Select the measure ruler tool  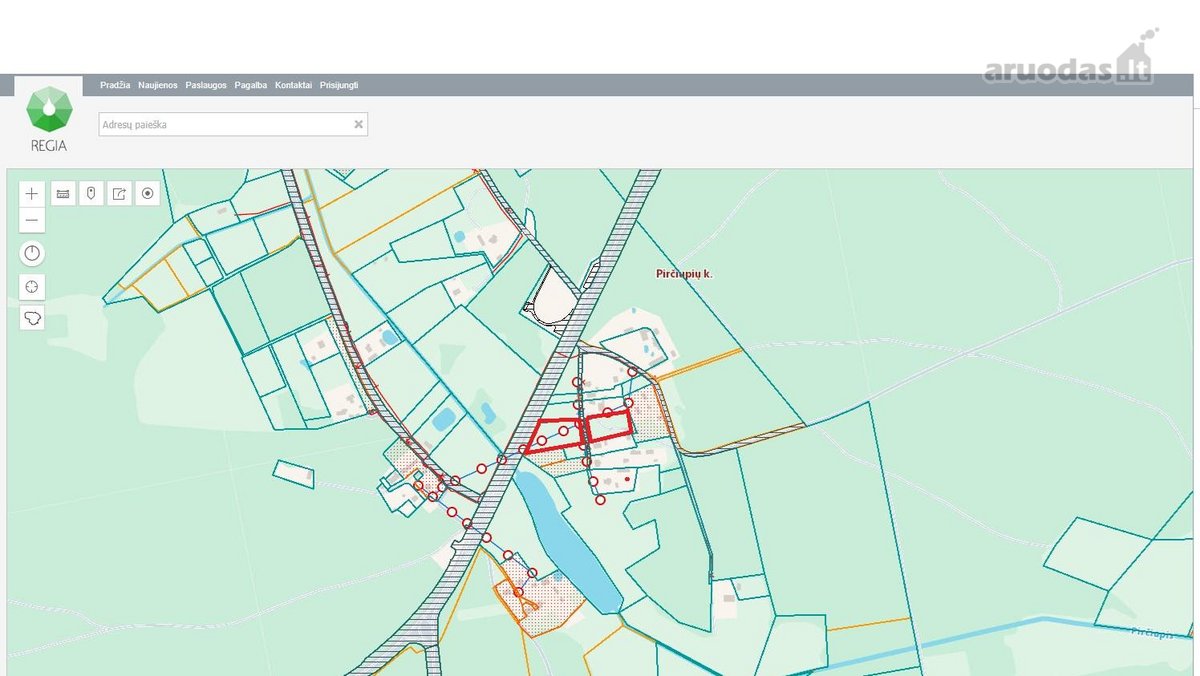(x=63, y=194)
